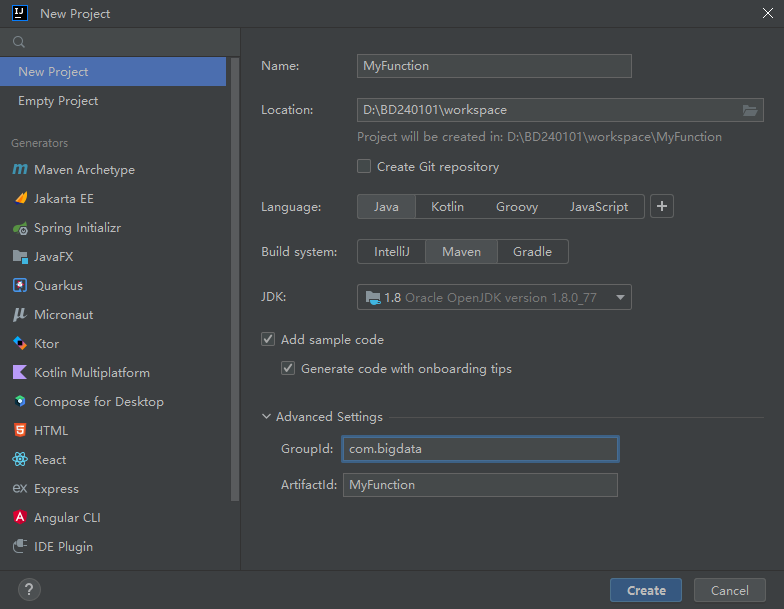The image size is (784, 609).
Task: Click the generator list scrollbar
Action: pyautogui.click(x=234, y=279)
